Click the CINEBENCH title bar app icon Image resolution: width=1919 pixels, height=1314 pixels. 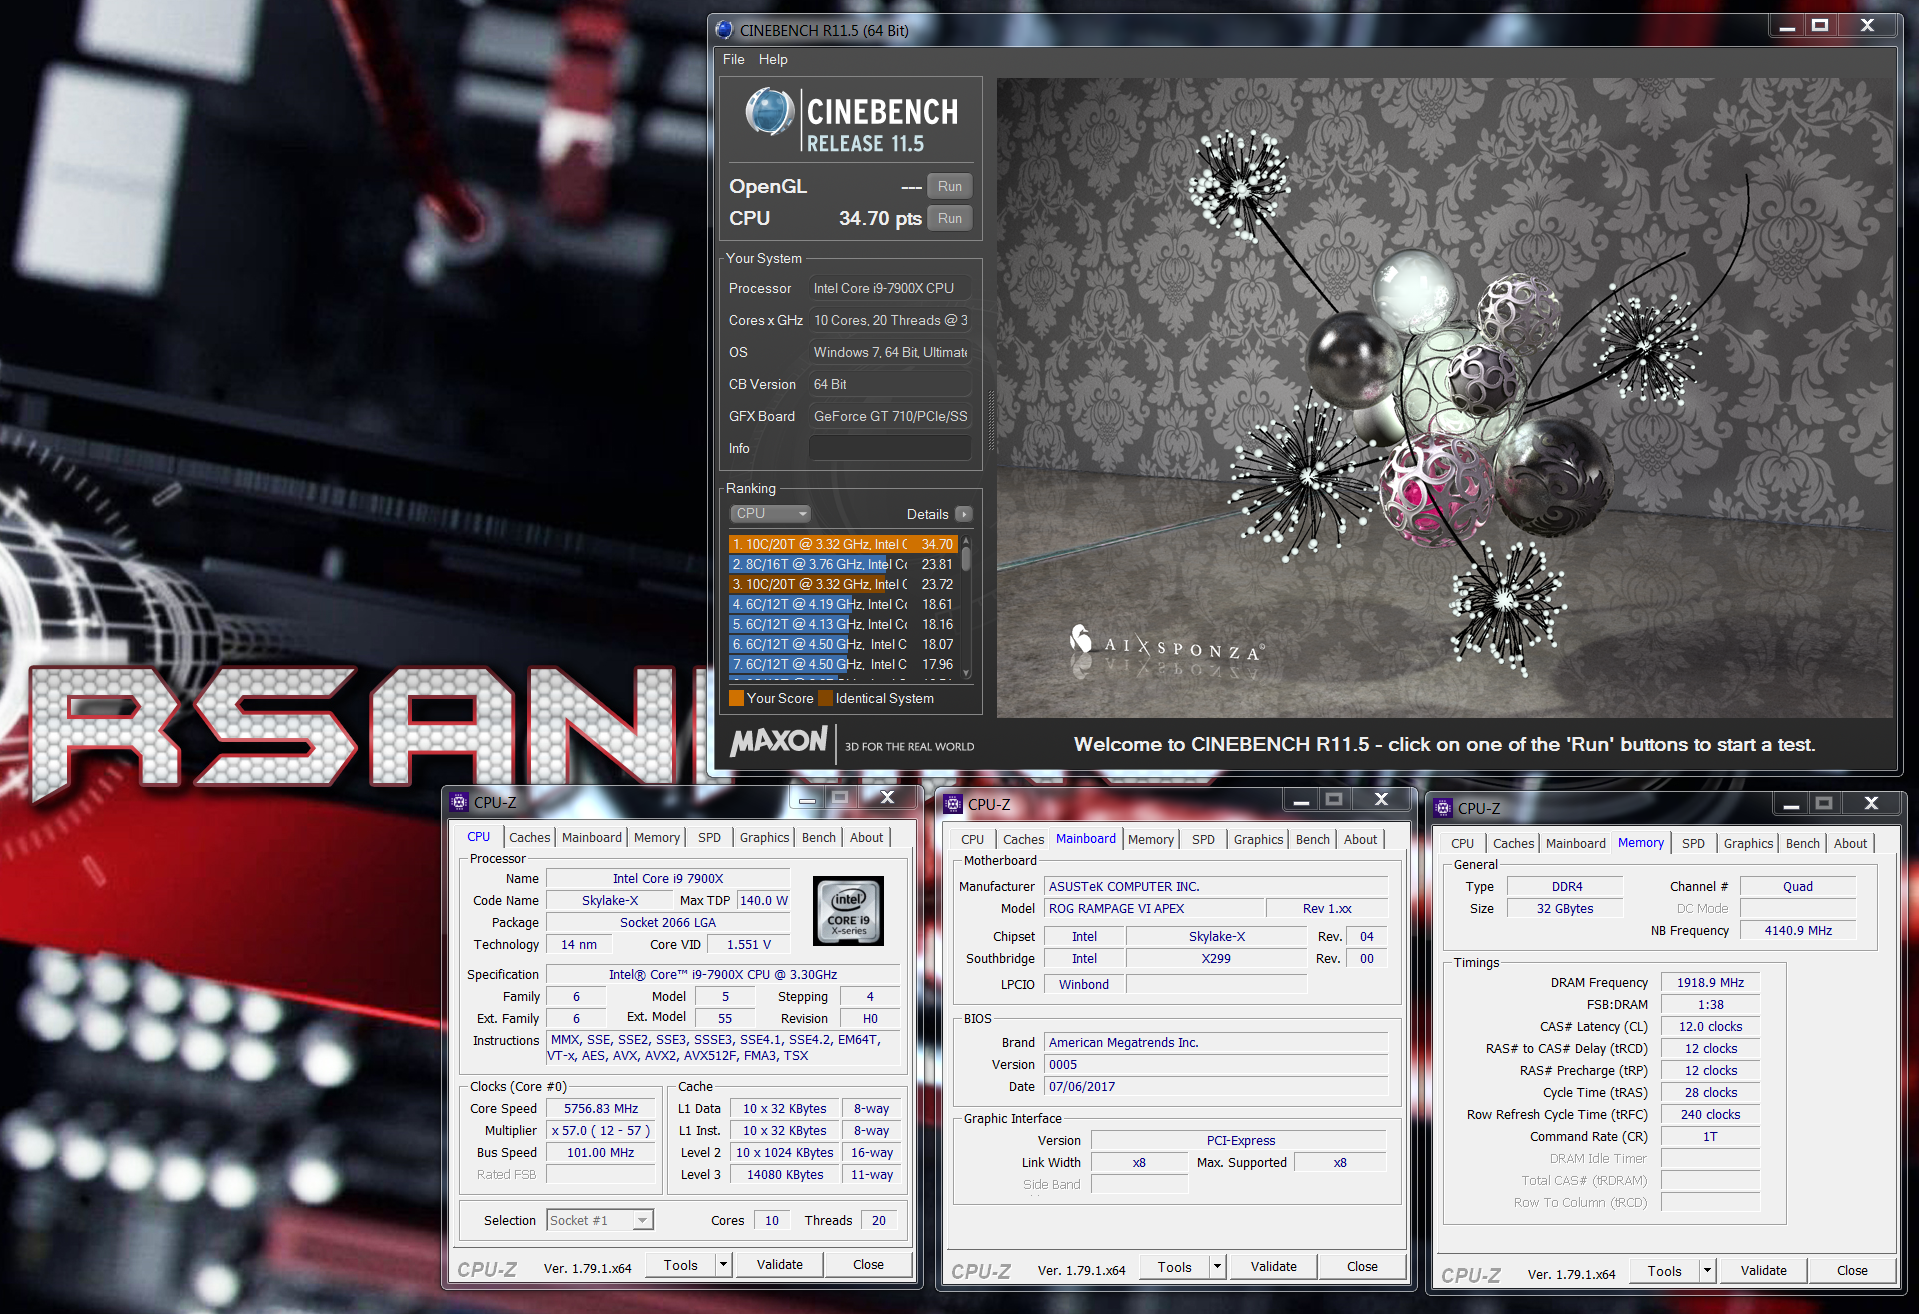(x=725, y=30)
